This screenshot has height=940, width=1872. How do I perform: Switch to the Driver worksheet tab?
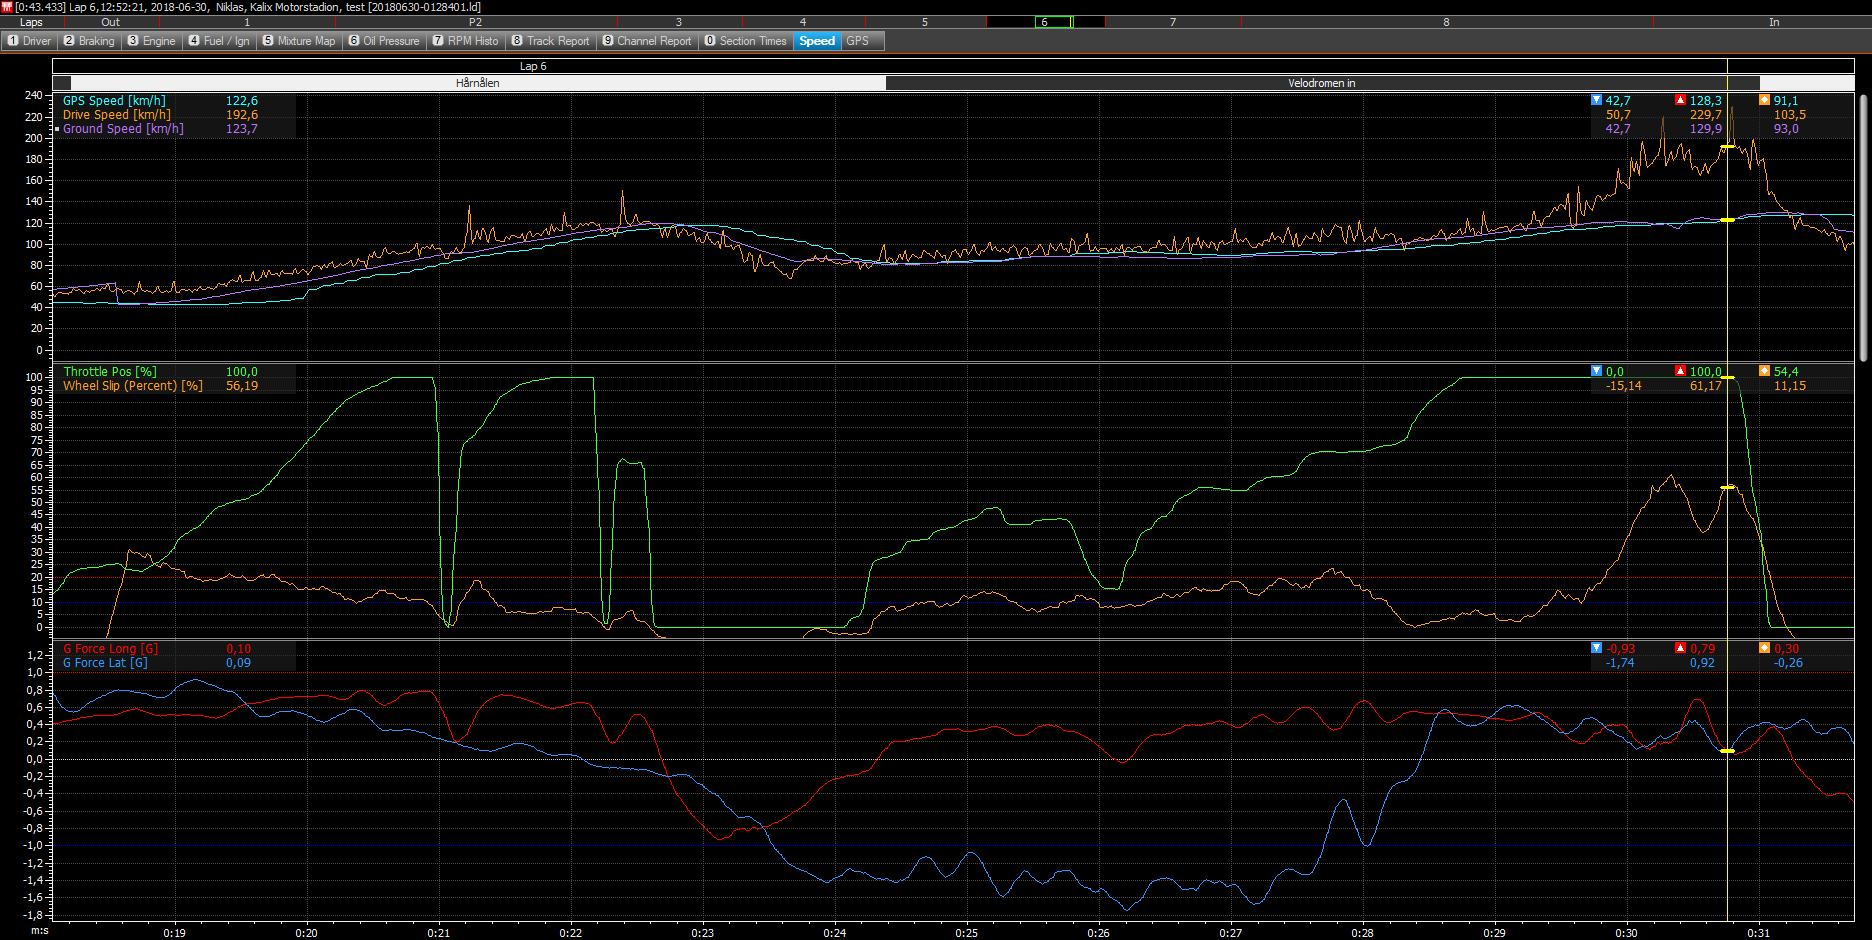(29, 41)
